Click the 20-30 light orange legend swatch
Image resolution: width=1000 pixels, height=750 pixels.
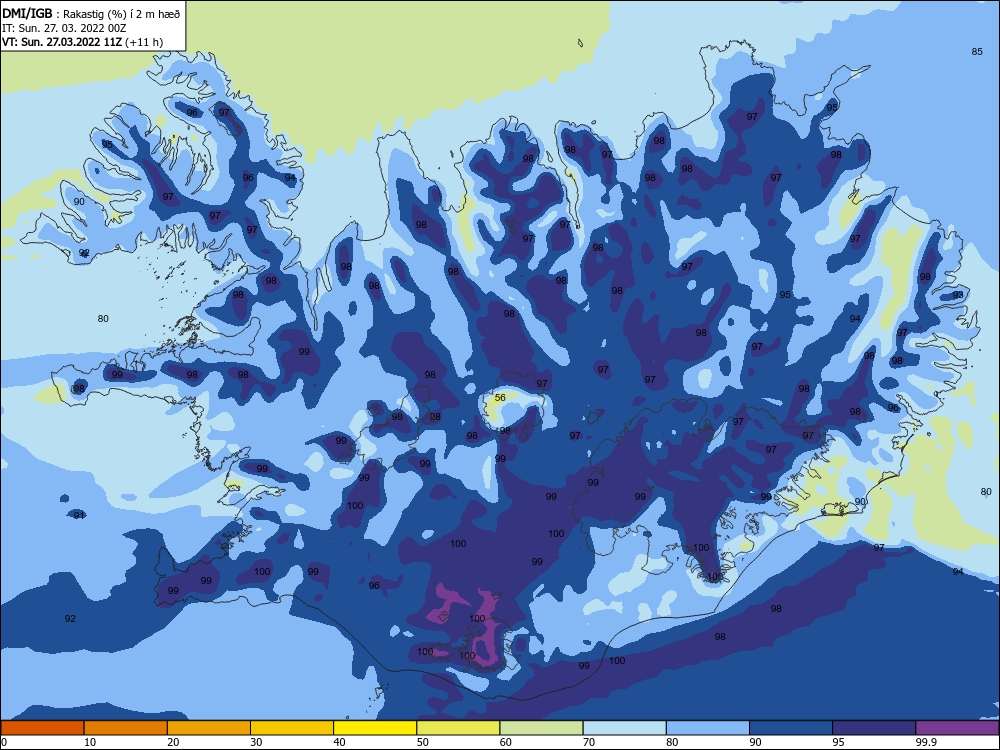point(209,728)
